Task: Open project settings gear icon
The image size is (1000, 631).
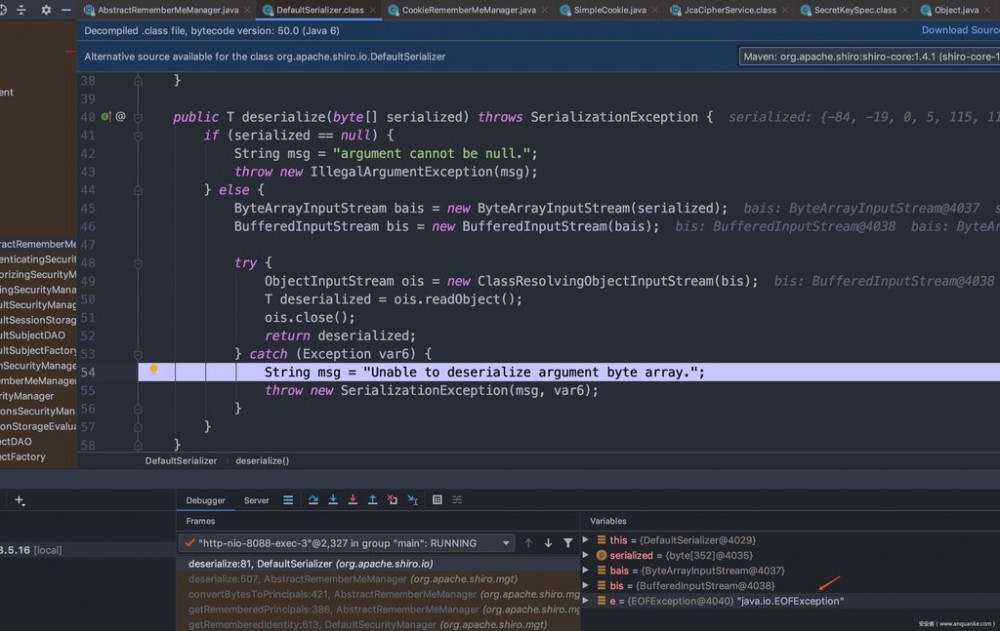Action: point(47,9)
